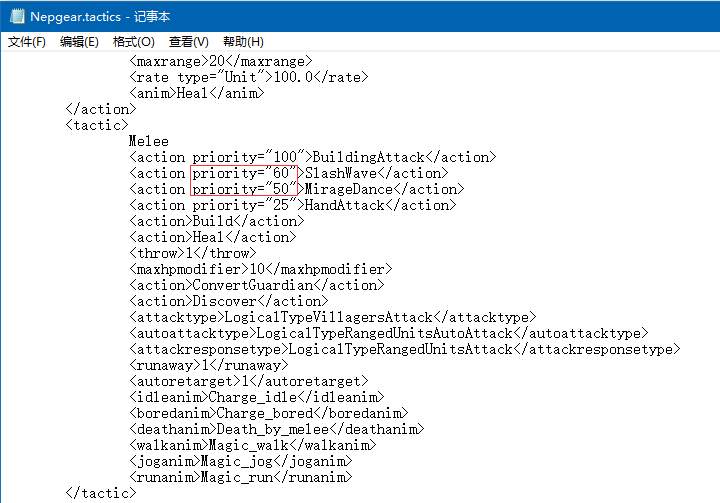The width and height of the screenshot is (720, 503).
Task: Open the 查看(V) menu
Action: tap(188, 42)
